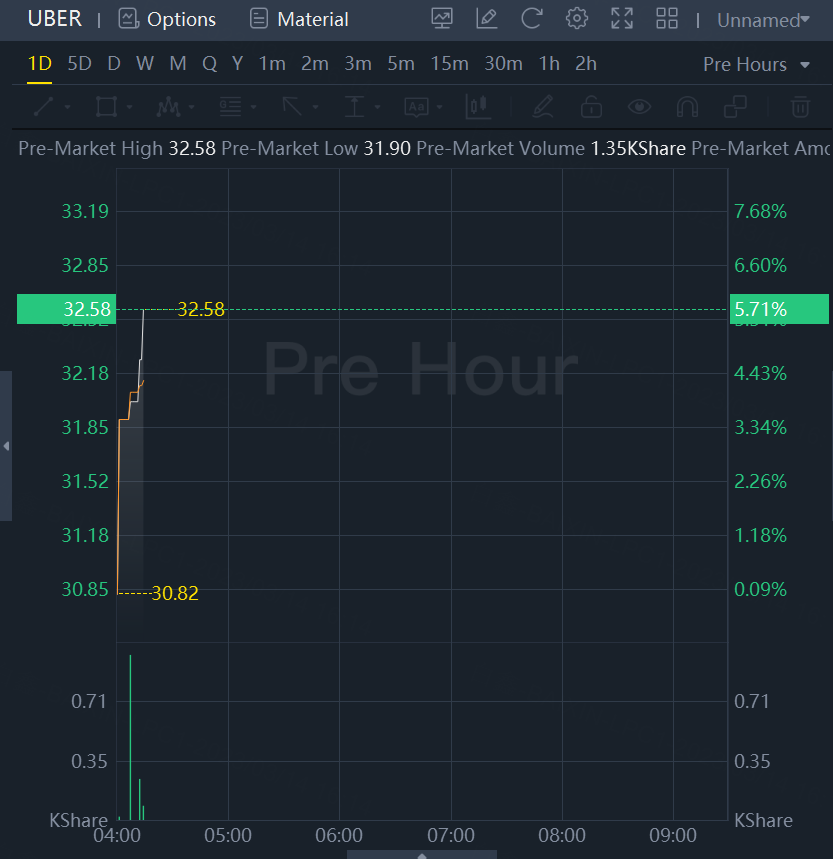
Task: Open chart settings gear icon
Action: tap(576, 18)
